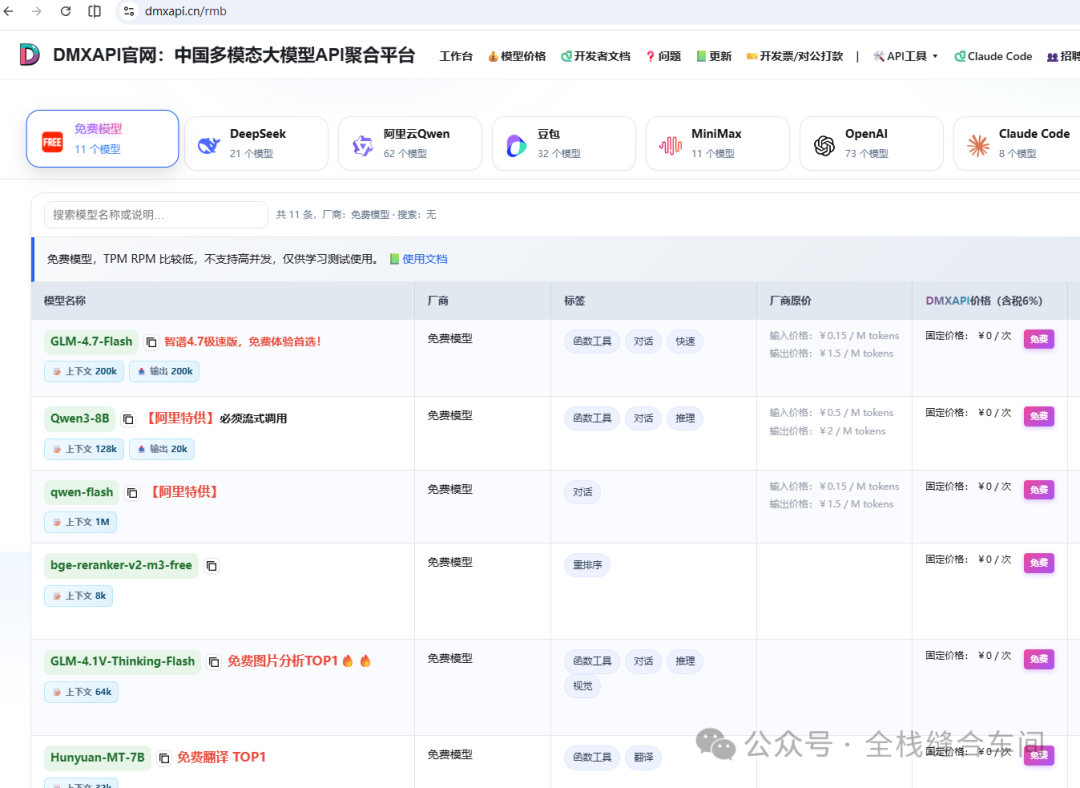Expand the API工具 dropdown menu
Viewport: 1080px width, 788px height.
pos(906,57)
